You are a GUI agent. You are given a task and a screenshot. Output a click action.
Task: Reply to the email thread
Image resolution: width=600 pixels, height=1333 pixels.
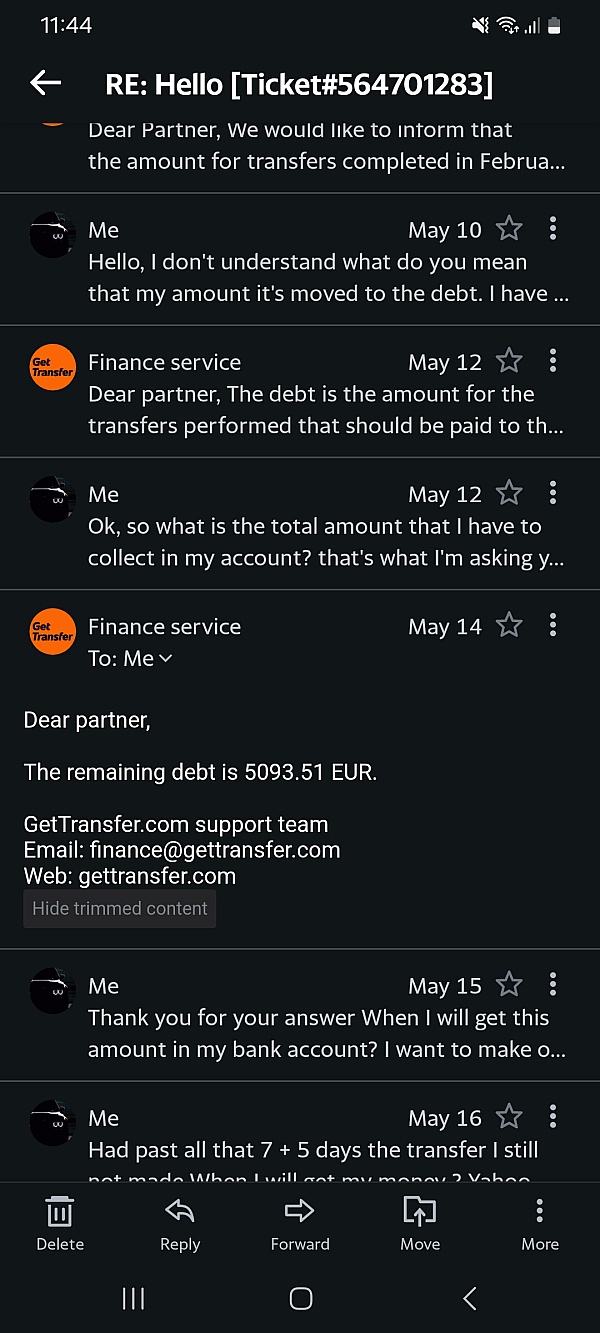point(180,1223)
